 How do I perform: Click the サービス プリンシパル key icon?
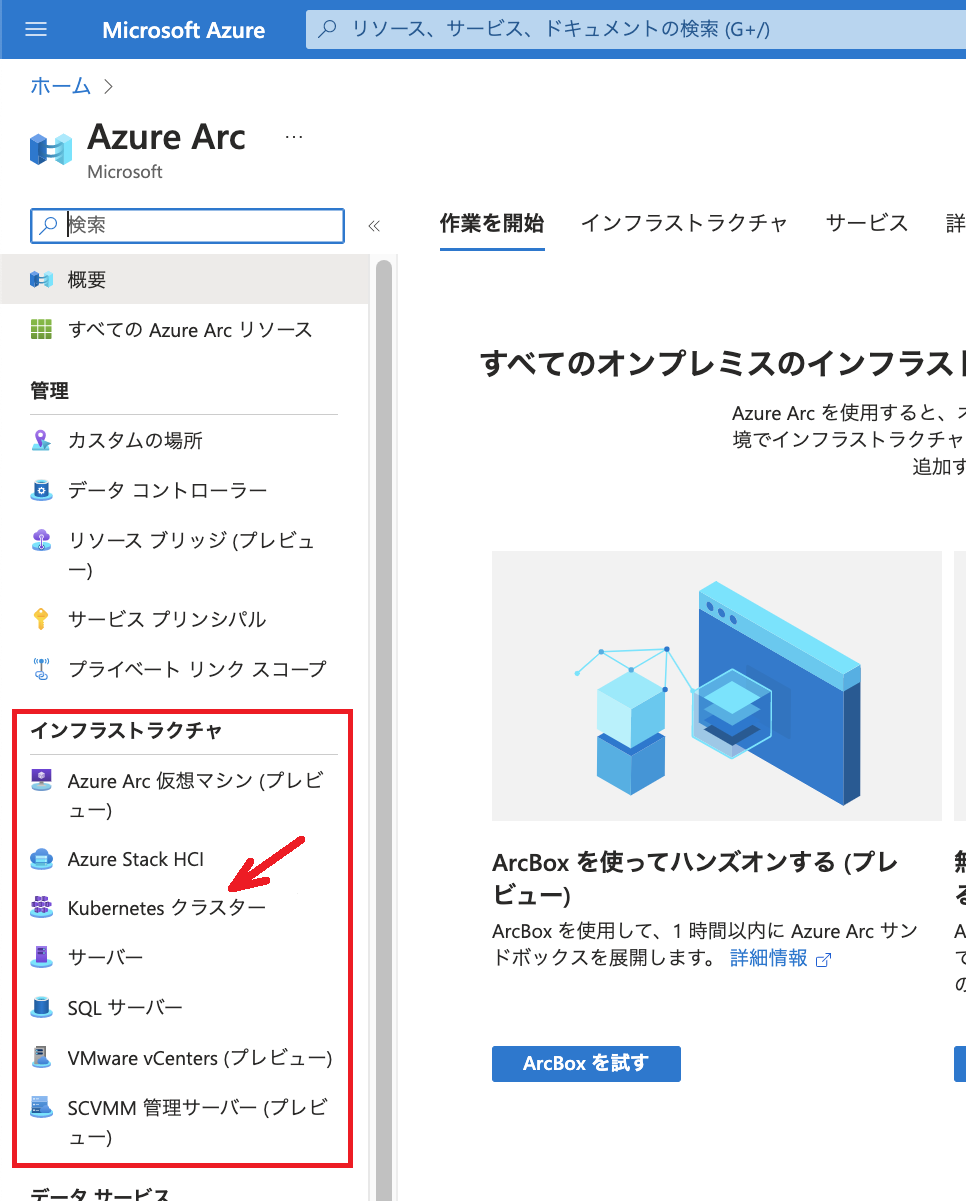[41, 619]
